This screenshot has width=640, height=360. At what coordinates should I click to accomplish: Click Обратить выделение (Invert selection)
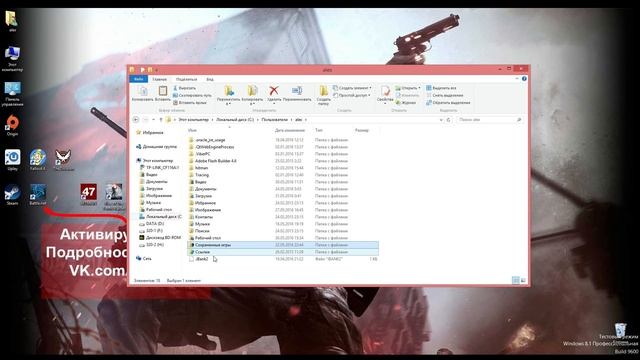pyautogui.click(x=448, y=103)
